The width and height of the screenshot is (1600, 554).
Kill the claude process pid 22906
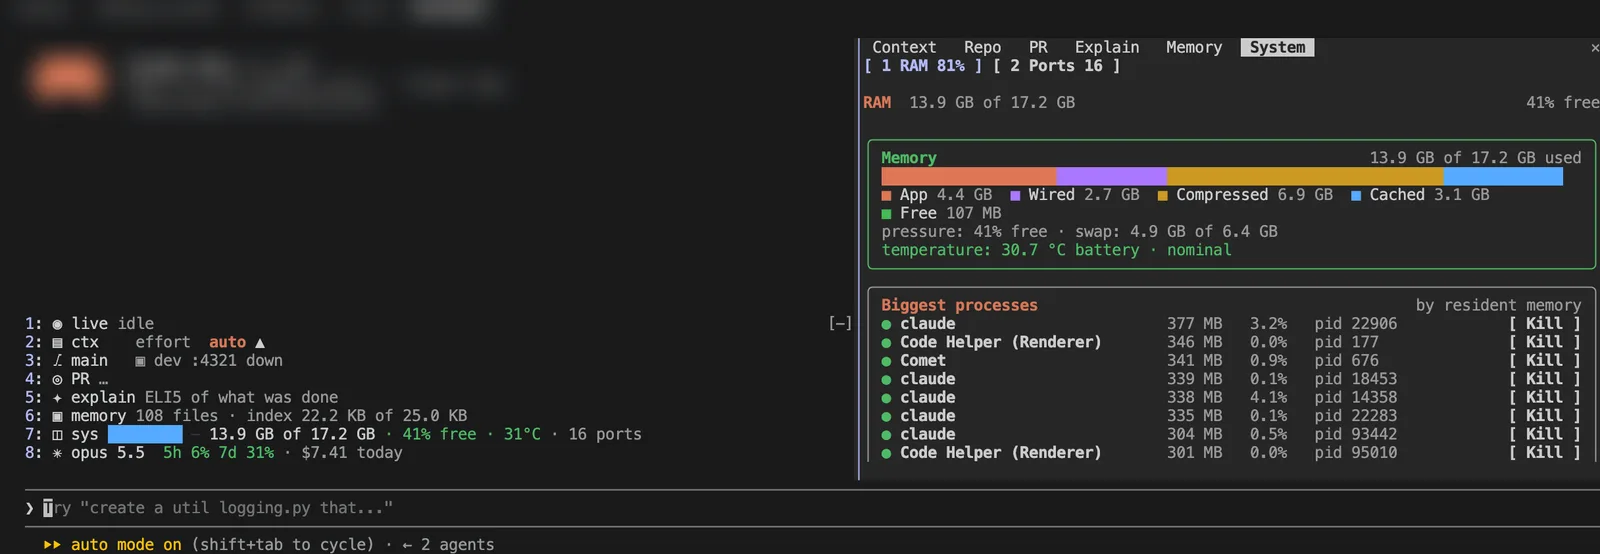pyautogui.click(x=1544, y=324)
